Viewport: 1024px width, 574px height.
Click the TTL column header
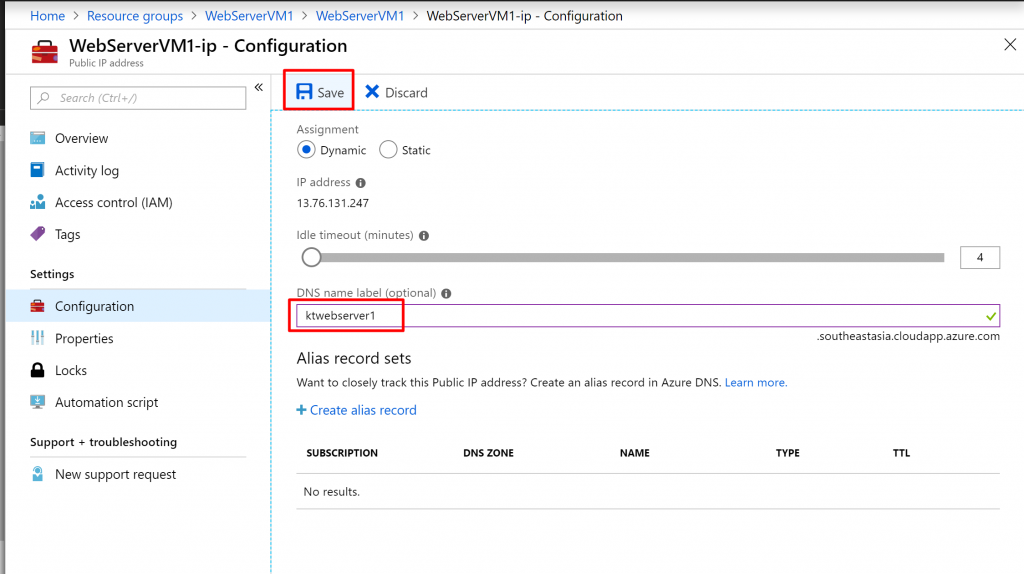[901, 453]
